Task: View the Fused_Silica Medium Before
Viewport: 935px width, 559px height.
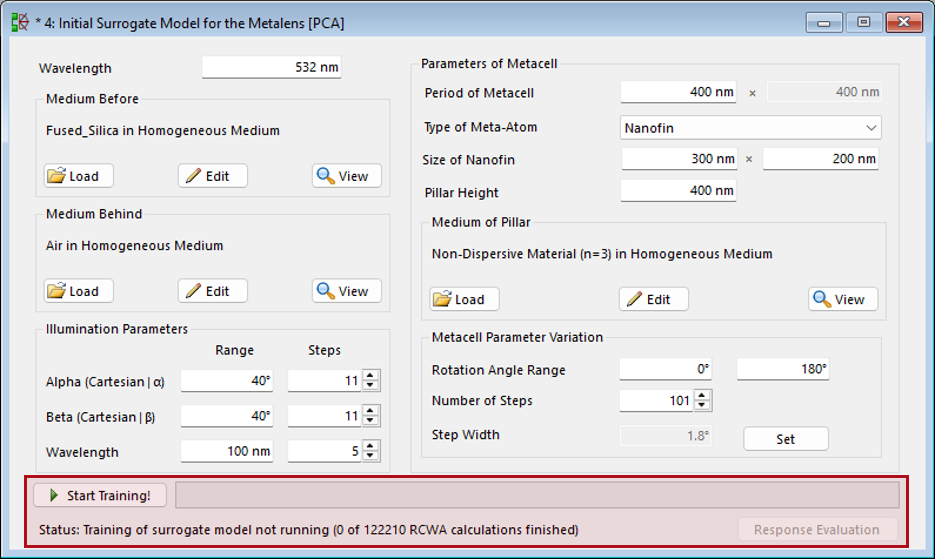Action: [x=346, y=176]
